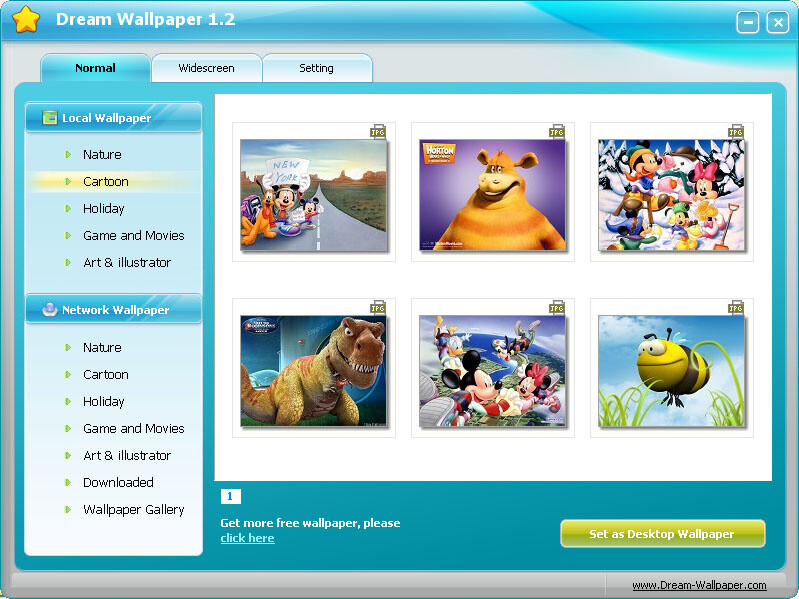Open Game and Movies under Network Wallpaper
This screenshot has height=599, width=799.
point(134,428)
